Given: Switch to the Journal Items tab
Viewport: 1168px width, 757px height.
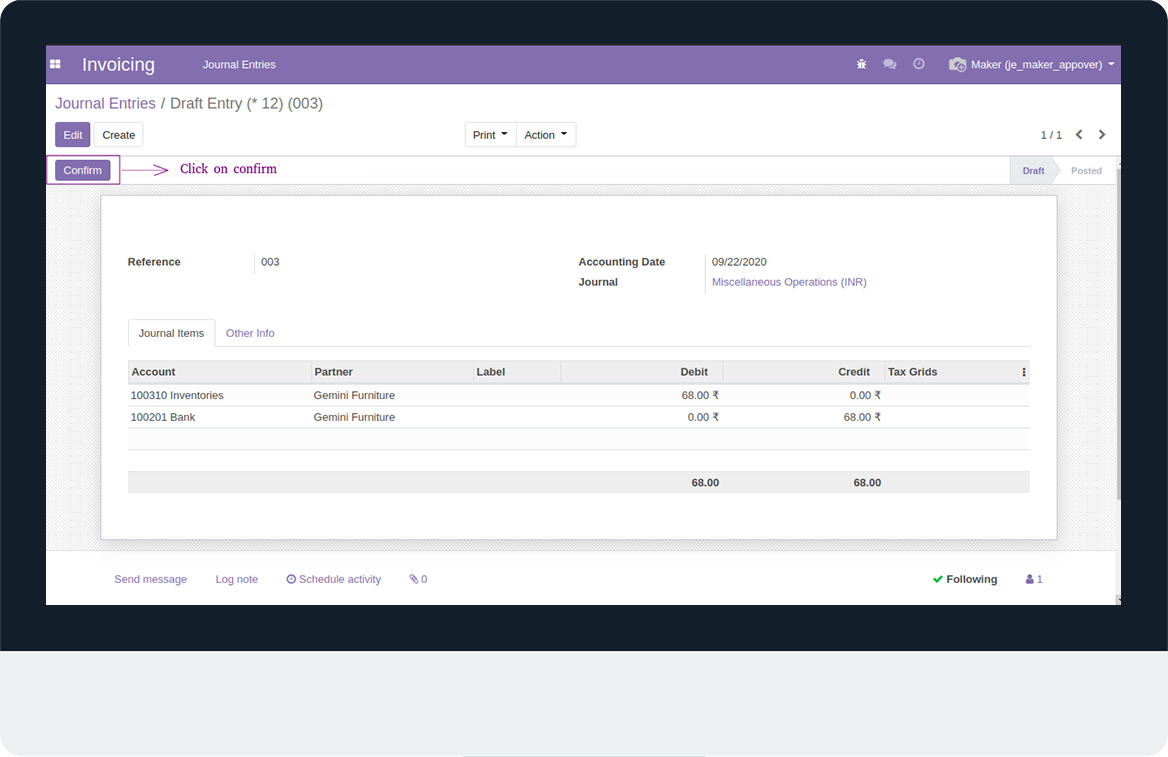Looking at the screenshot, I should 171,333.
